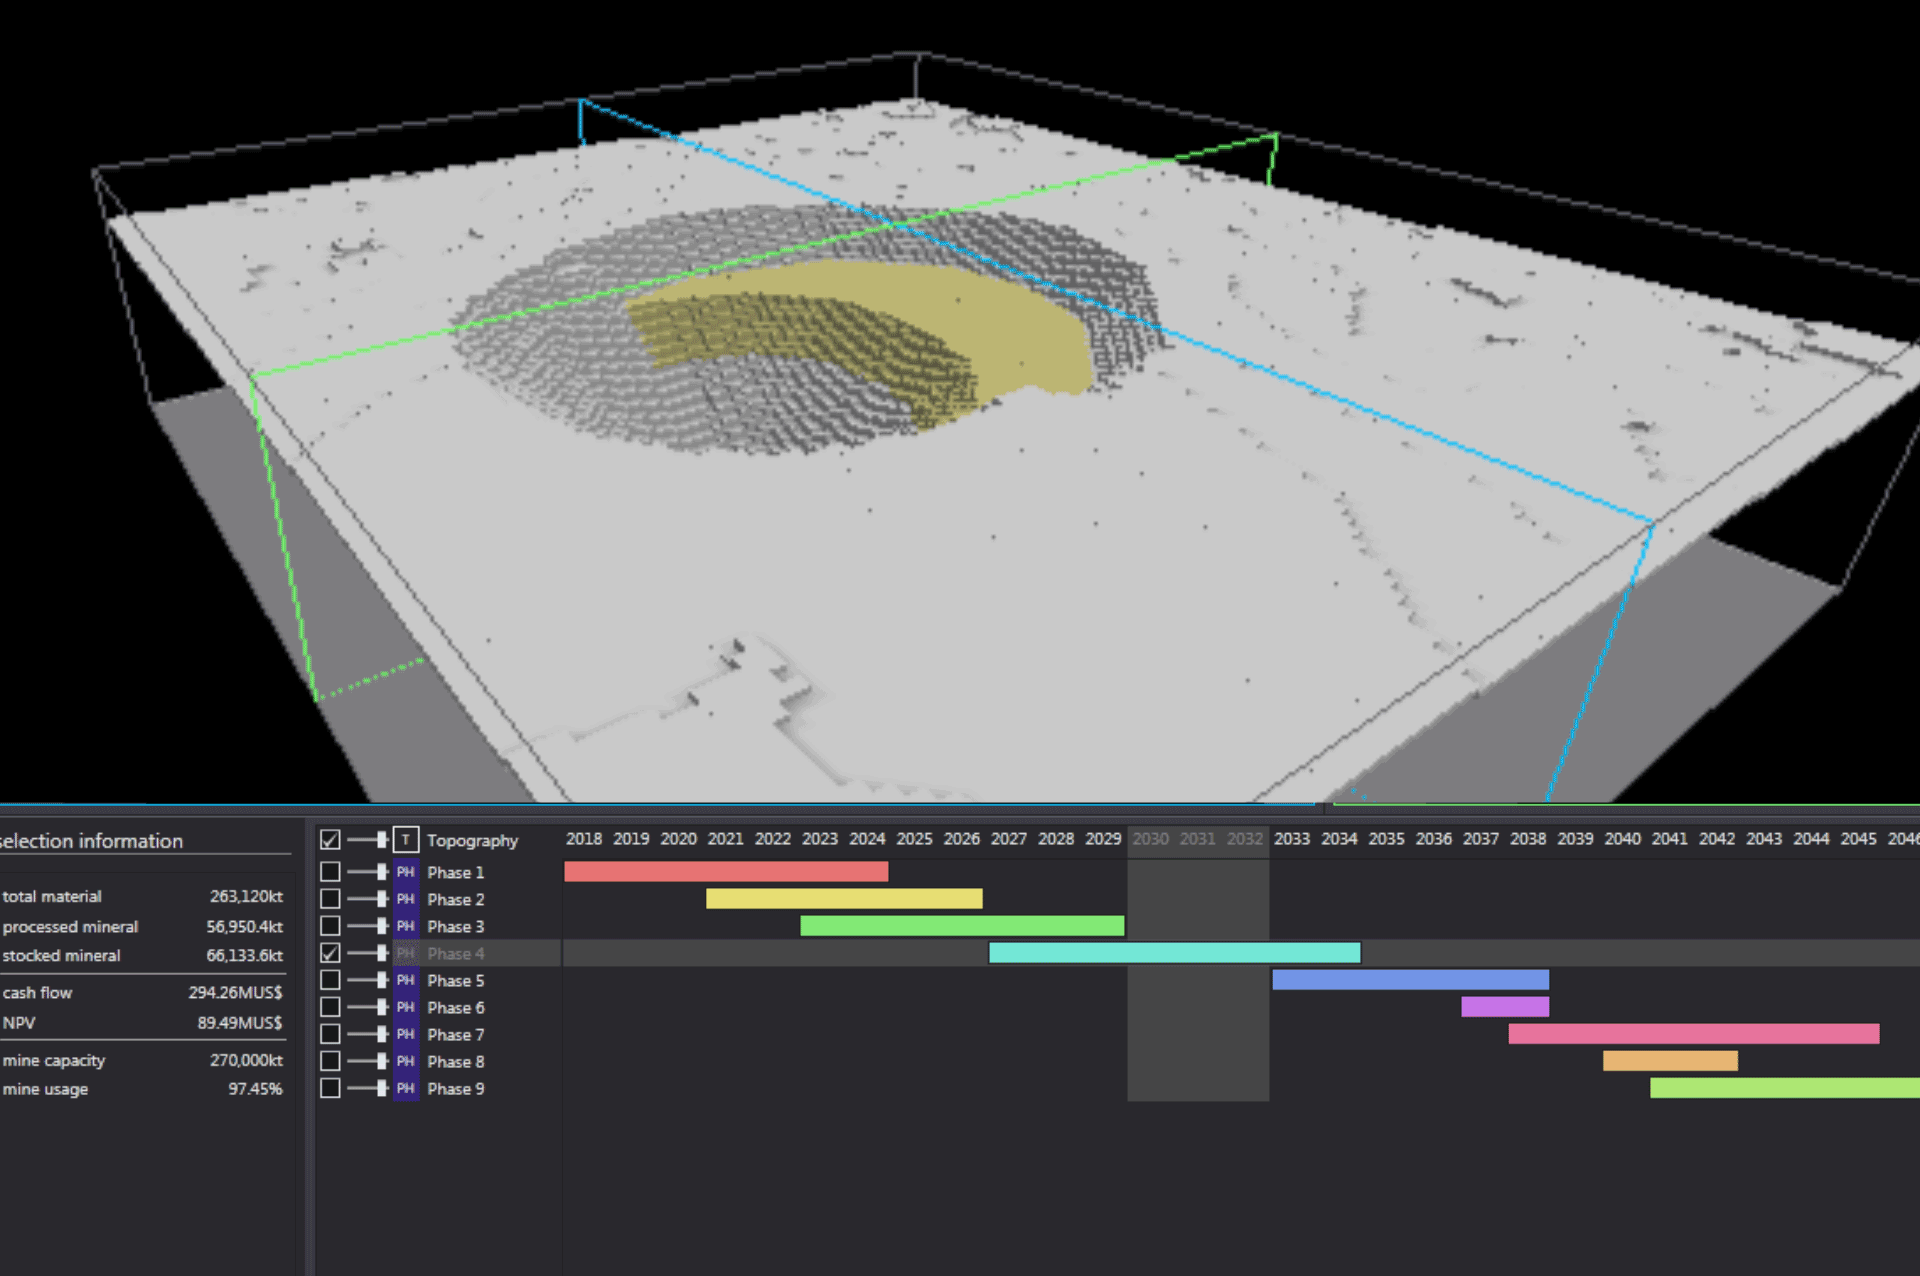Click the Phase 9 PH icon in timeline
The height and width of the screenshot is (1276, 1920).
[410, 1088]
